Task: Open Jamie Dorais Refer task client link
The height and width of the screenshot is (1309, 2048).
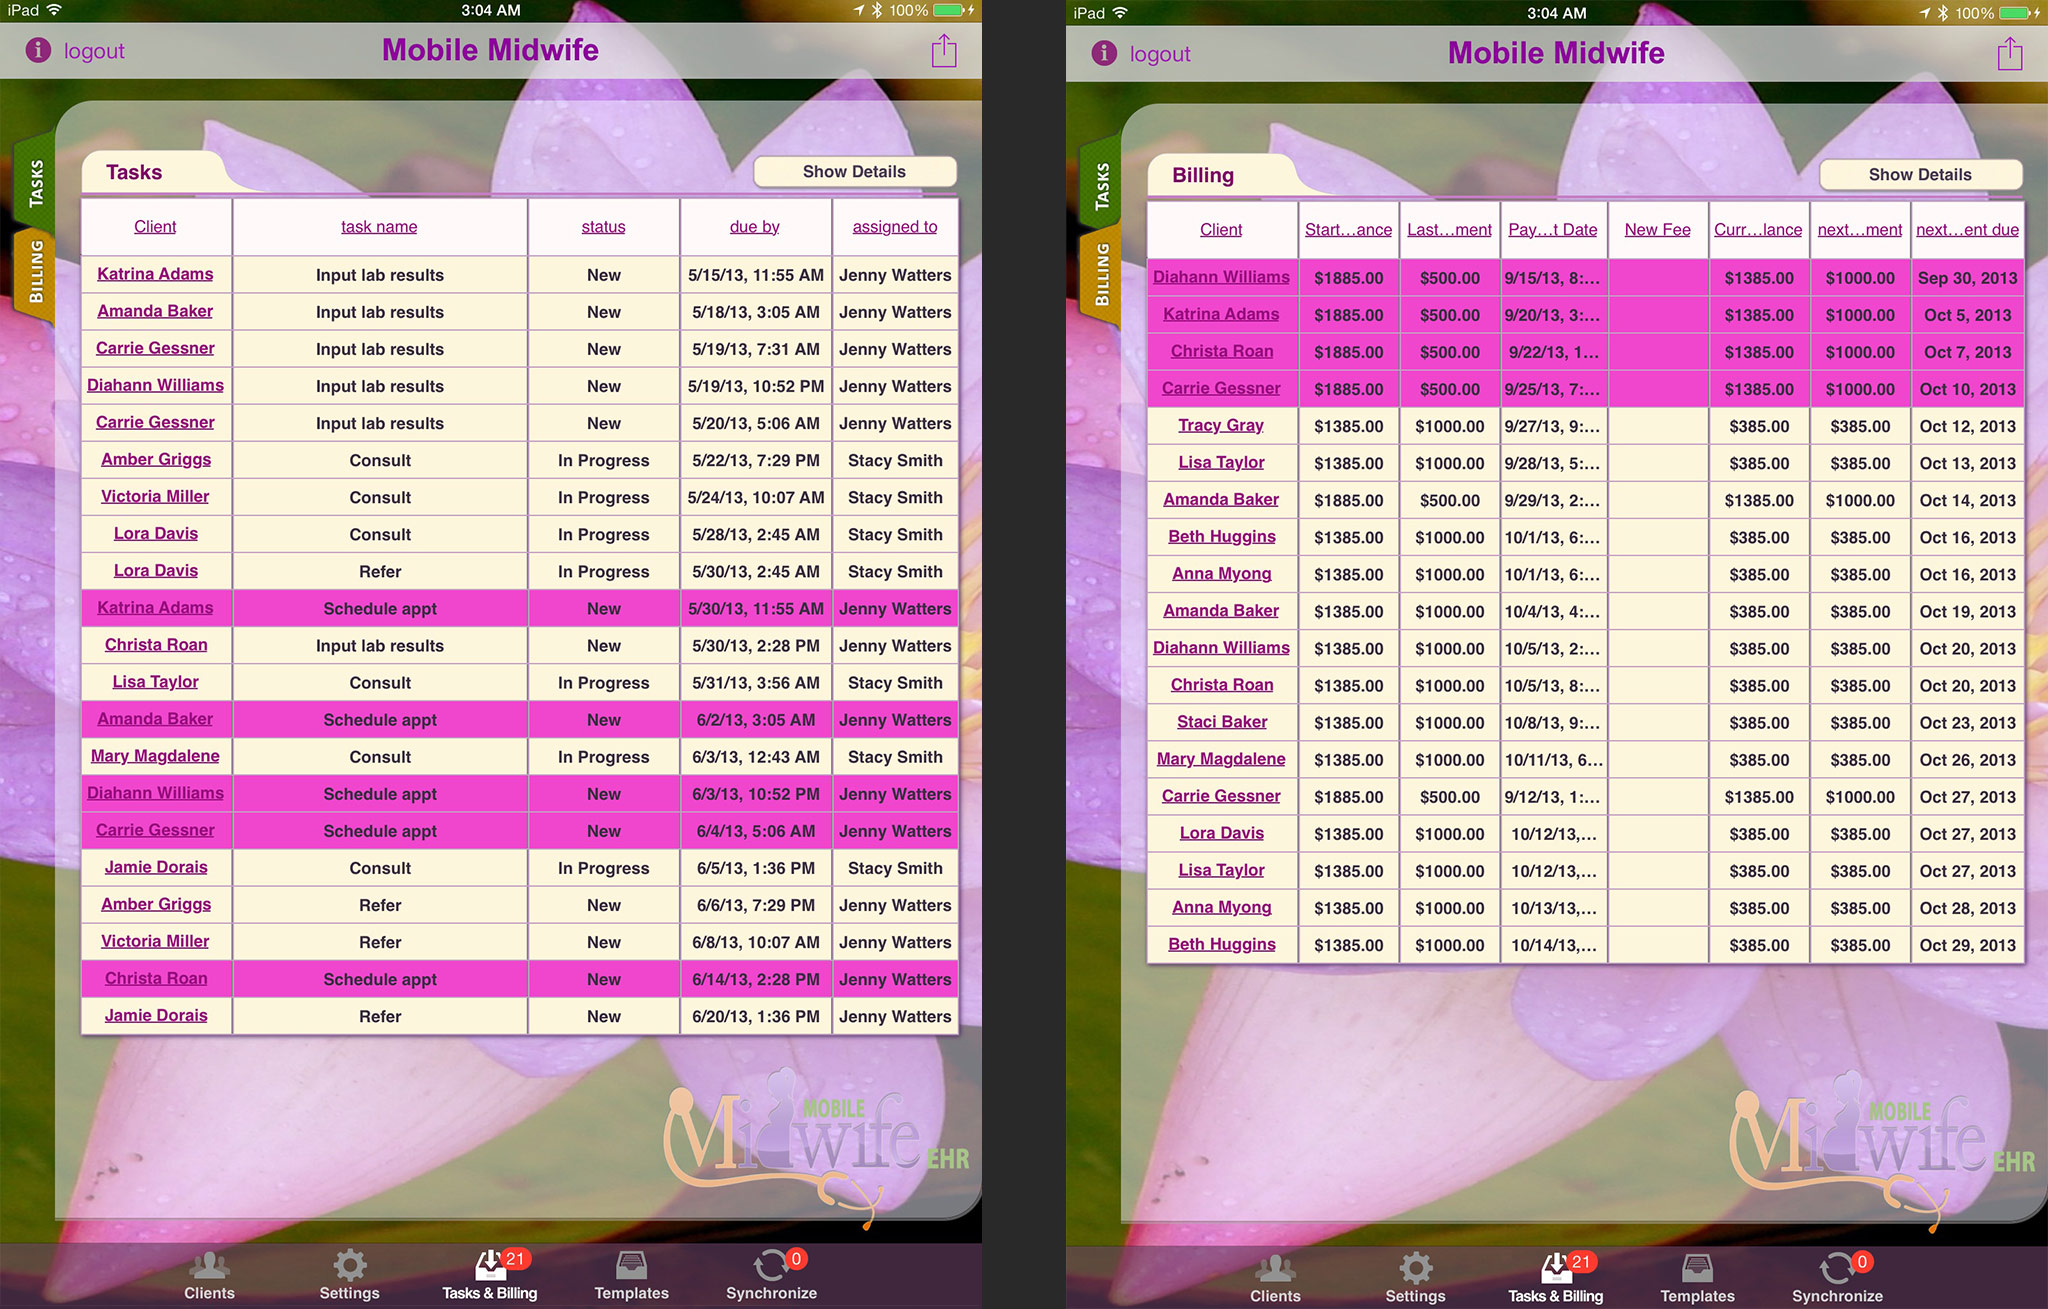Action: coord(156,1015)
